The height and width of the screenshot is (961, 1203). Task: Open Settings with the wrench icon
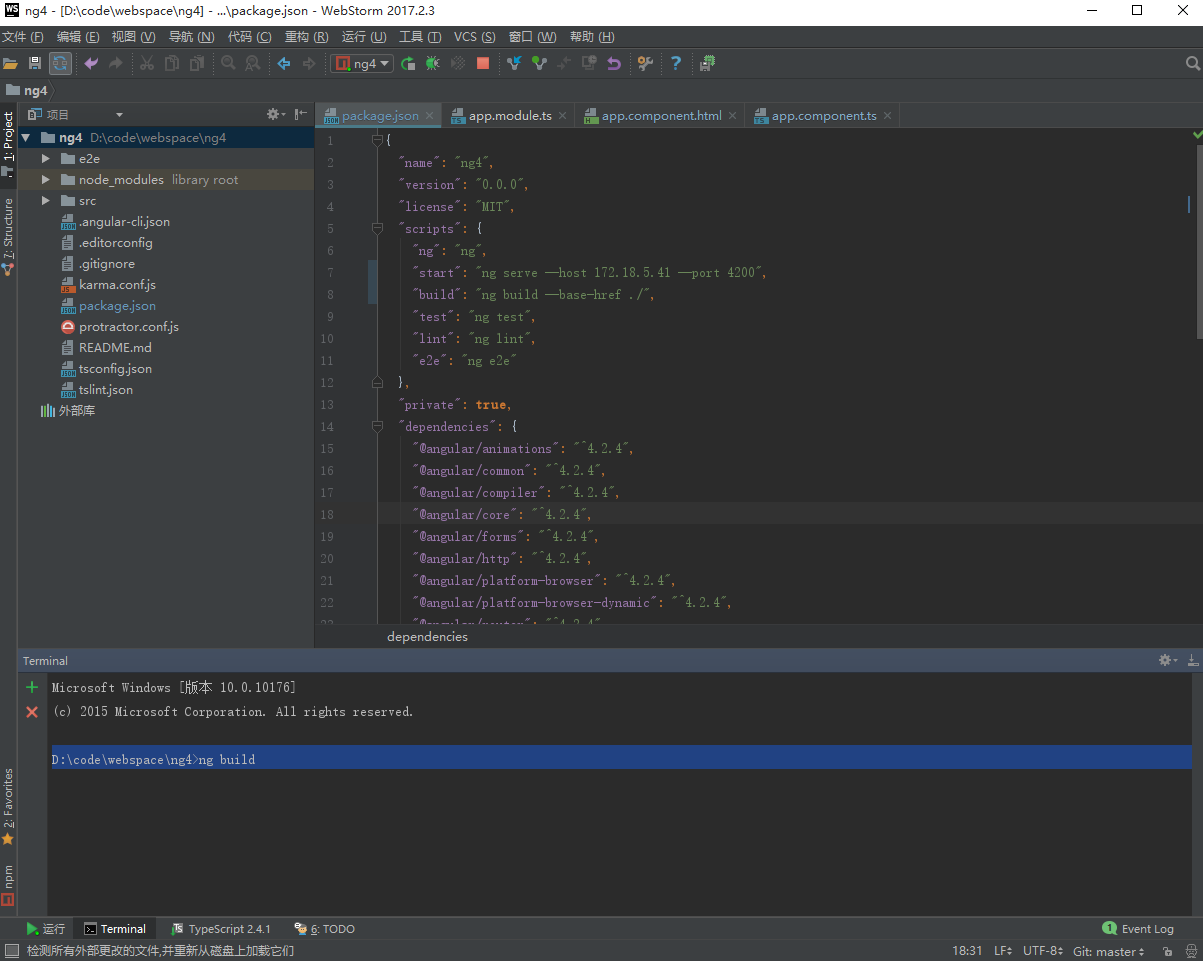click(645, 63)
